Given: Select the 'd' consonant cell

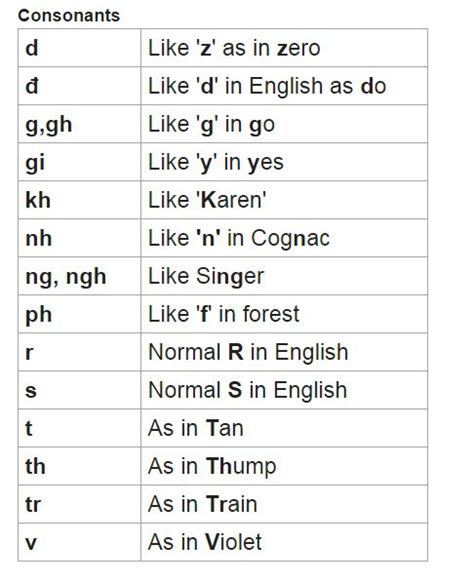Looking at the screenshot, I should coord(80,48).
